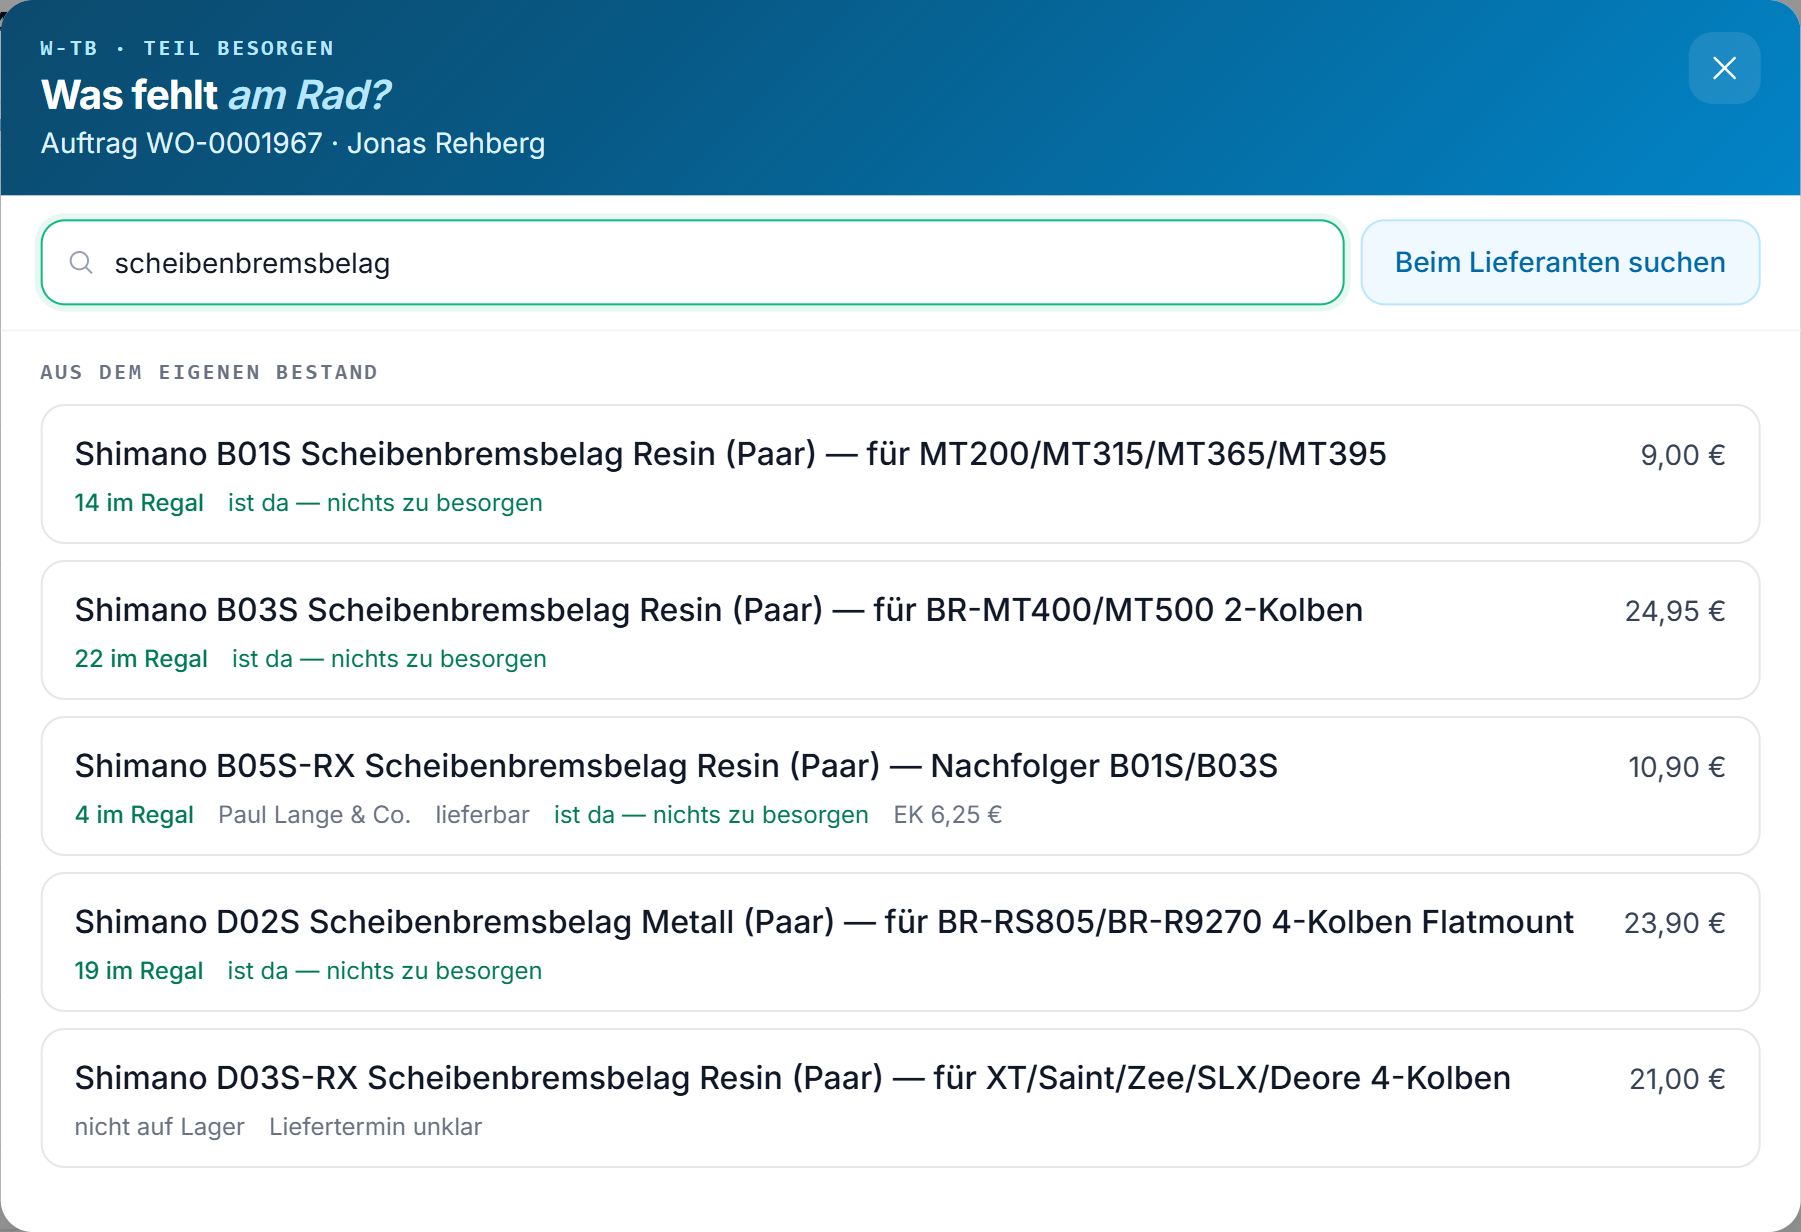The image size is (1801, 1232).
Task: Click 'ist da' status in B01S row
Action: [385, 503]
